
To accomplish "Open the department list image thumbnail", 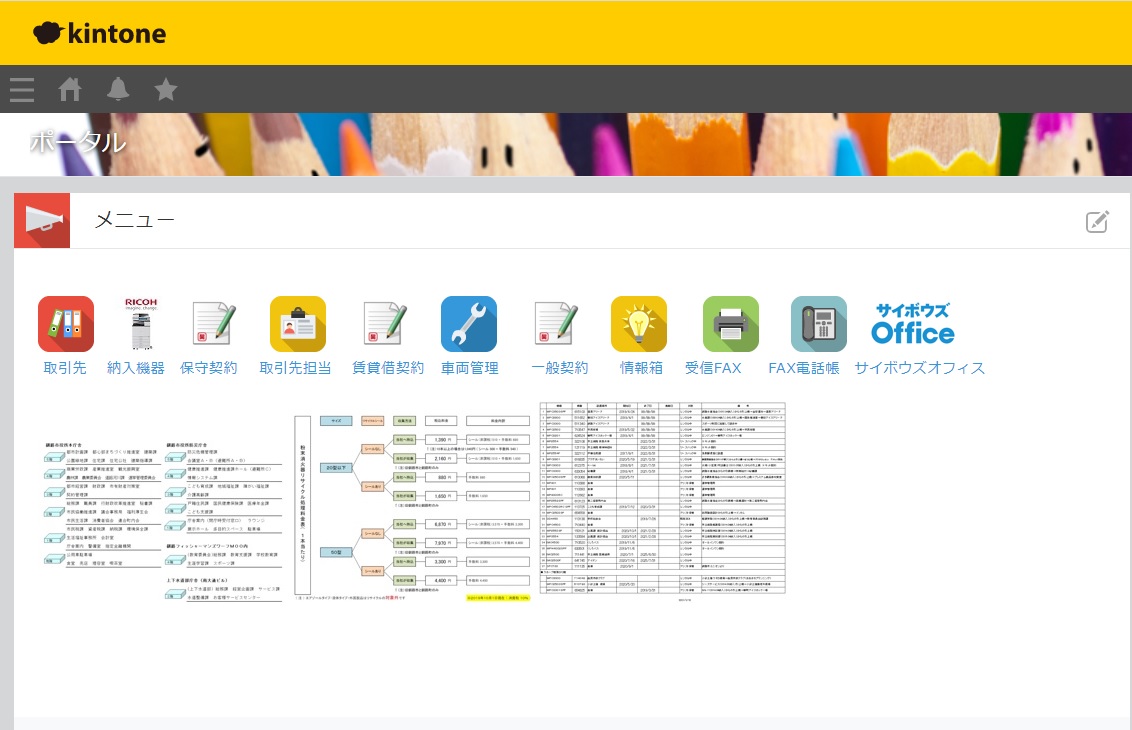I will click(160, 520).
